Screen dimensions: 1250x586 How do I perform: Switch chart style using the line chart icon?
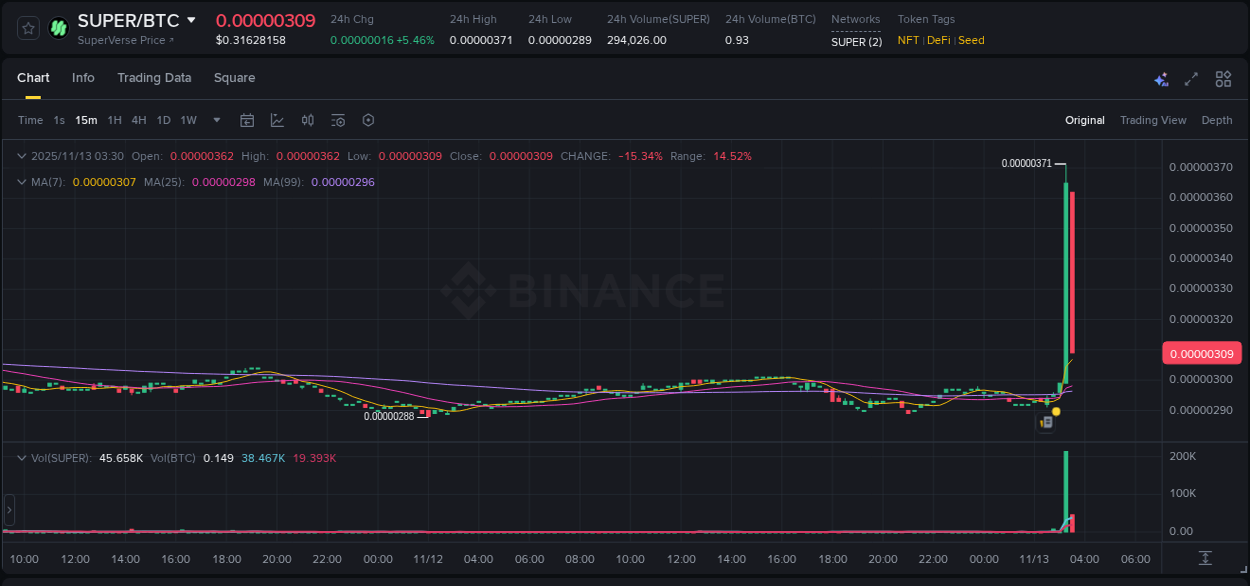coord(277,120)
